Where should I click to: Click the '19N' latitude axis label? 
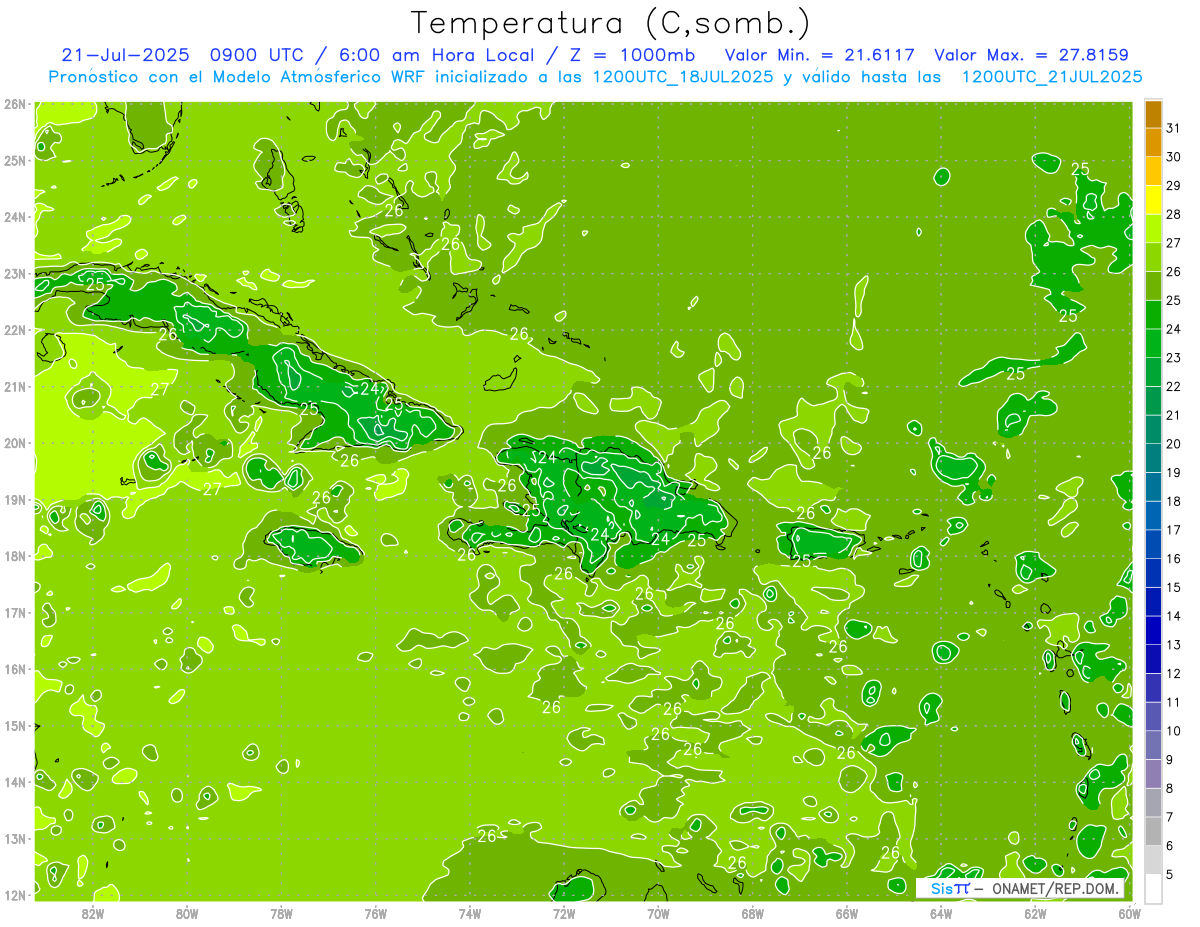(x=15, y=499)
